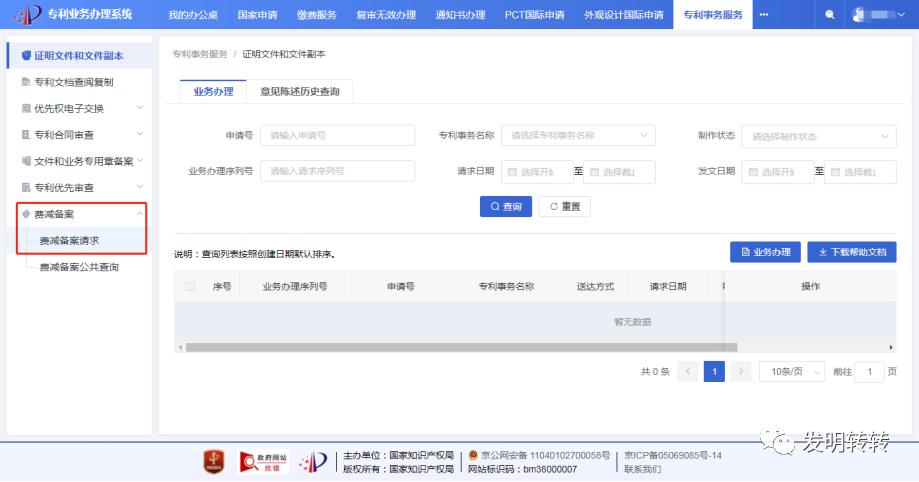Screen dimensions: 919x482
Task: Open the 专利事务名称 dropdown
Action: tap(578, 135)
